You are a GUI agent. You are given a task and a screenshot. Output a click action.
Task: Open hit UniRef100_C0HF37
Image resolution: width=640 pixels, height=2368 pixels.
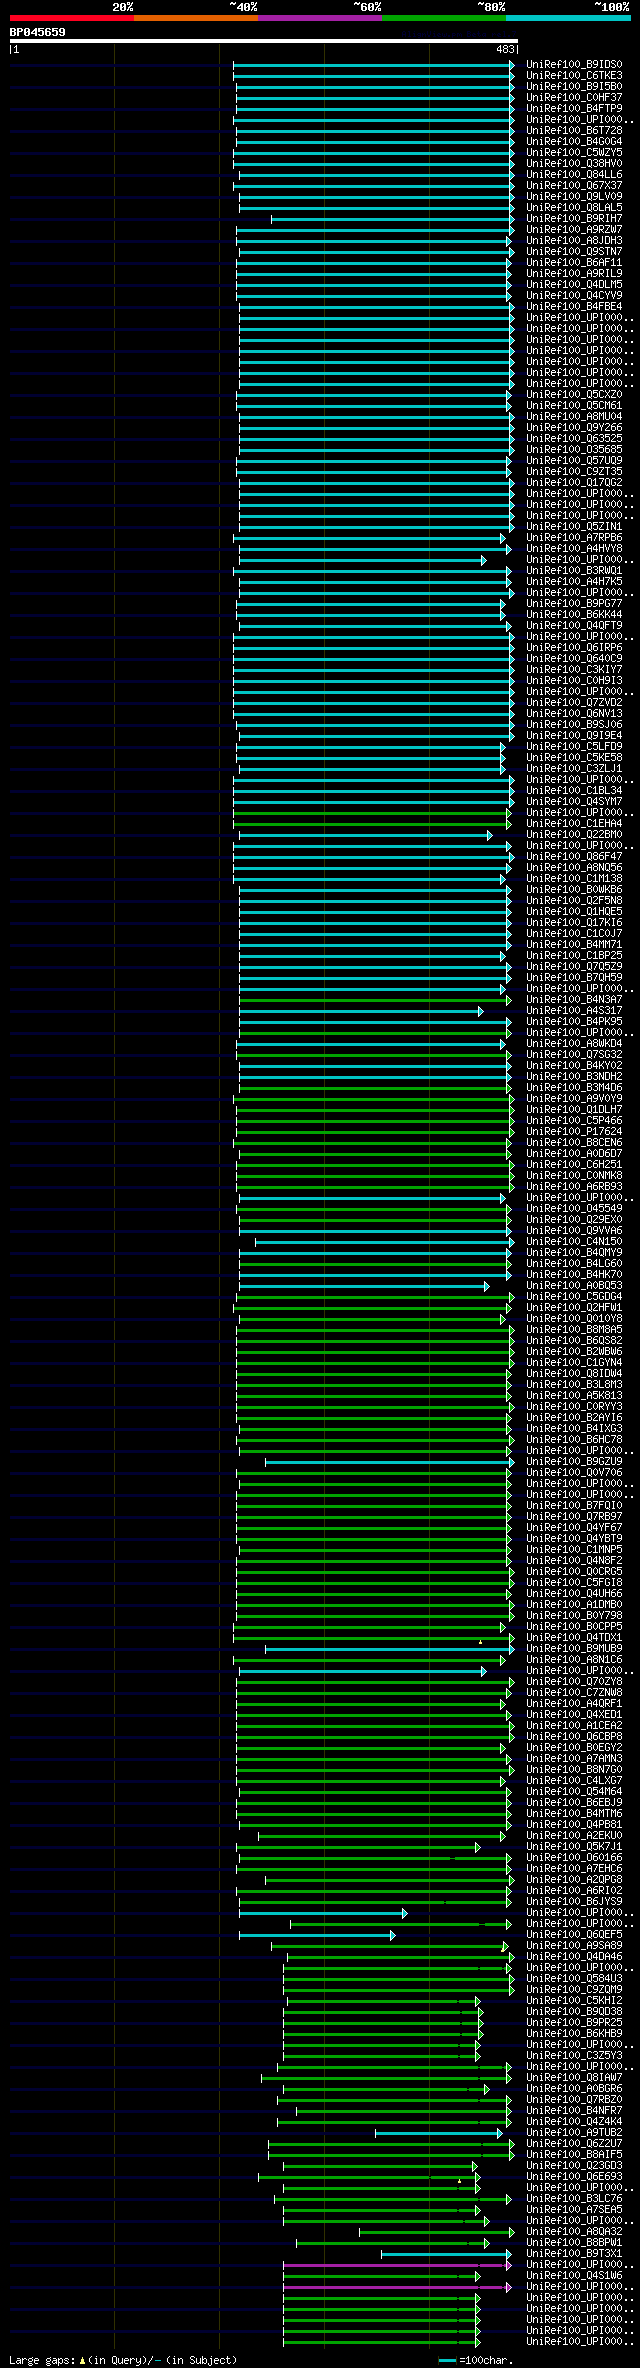[574, 97]
